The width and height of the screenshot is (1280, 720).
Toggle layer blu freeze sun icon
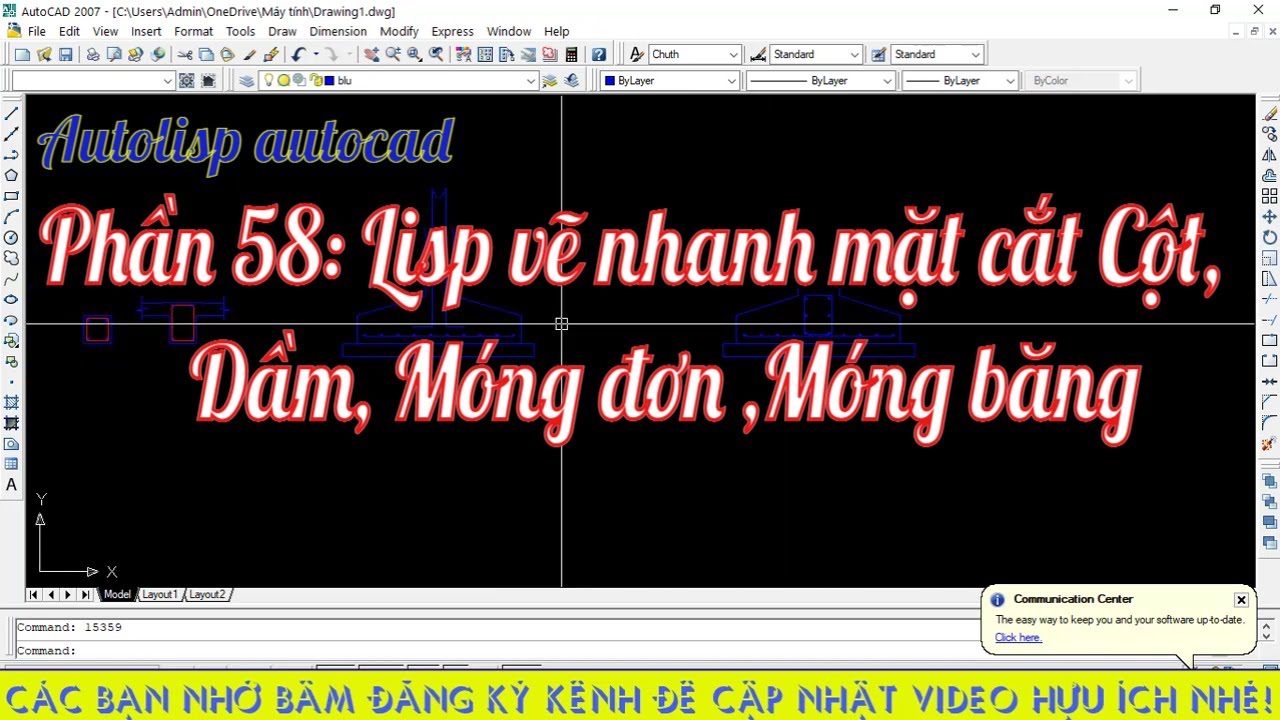tap(284, 81)
